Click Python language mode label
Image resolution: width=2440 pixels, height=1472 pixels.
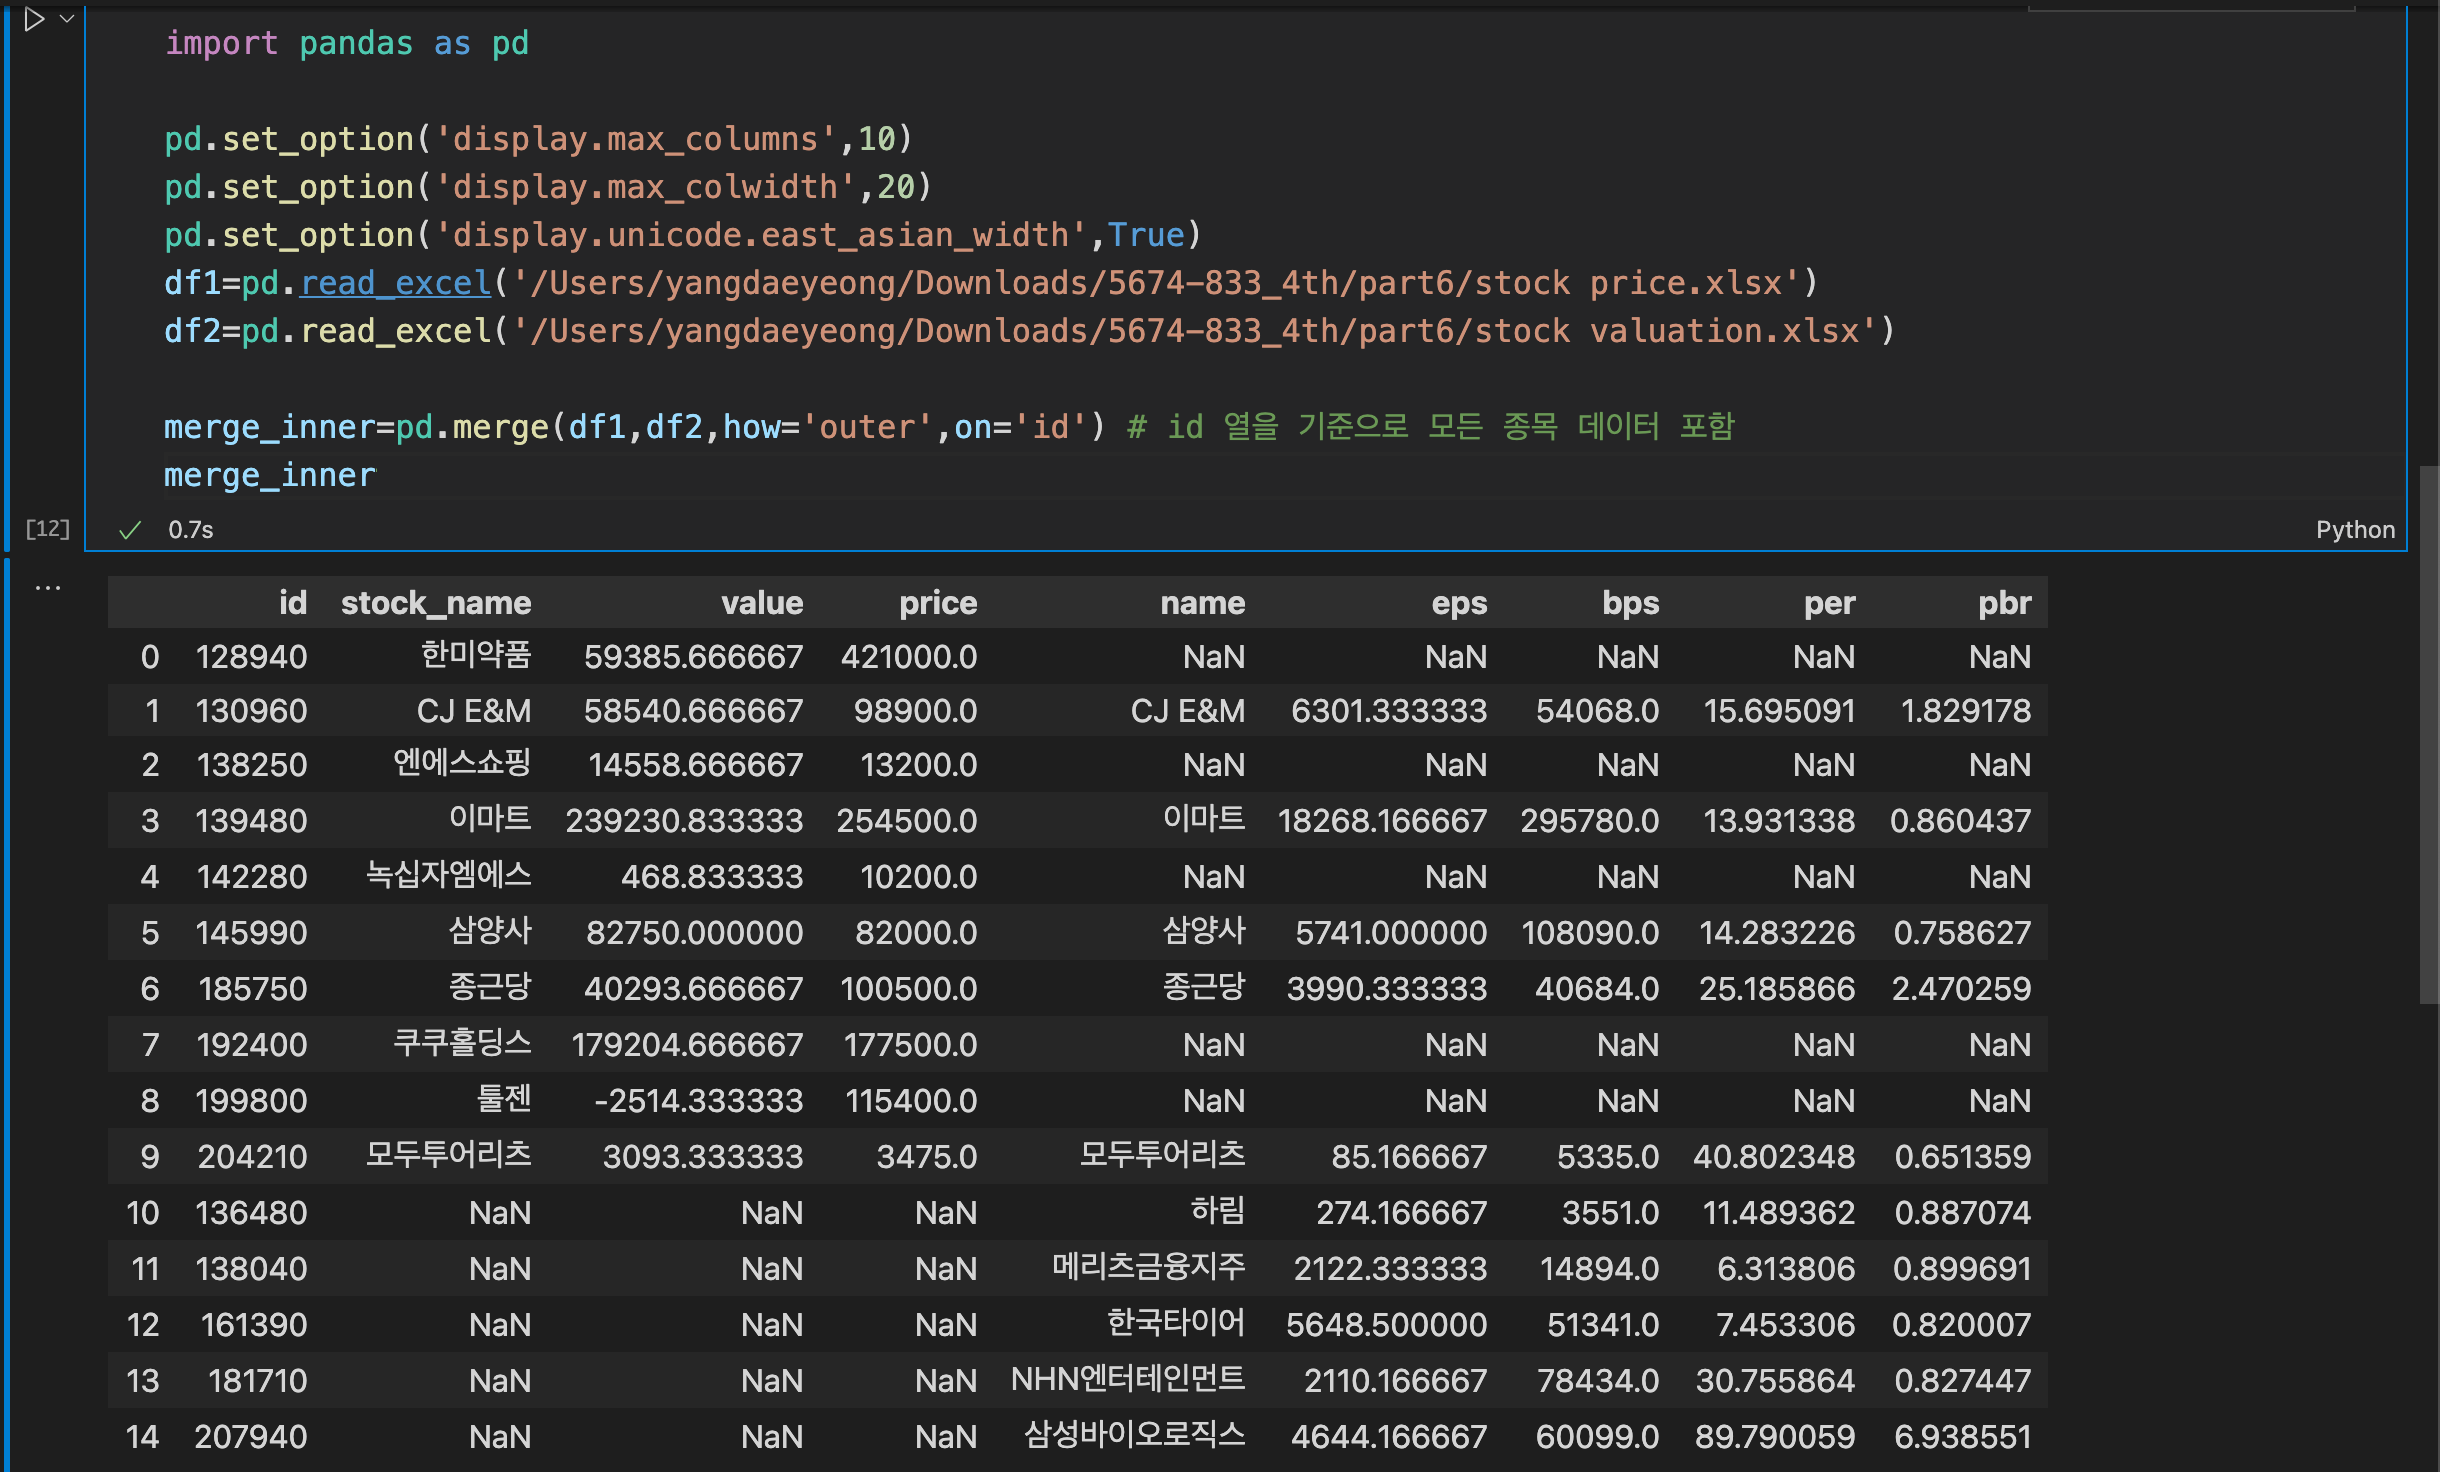tap(2355, 530)
